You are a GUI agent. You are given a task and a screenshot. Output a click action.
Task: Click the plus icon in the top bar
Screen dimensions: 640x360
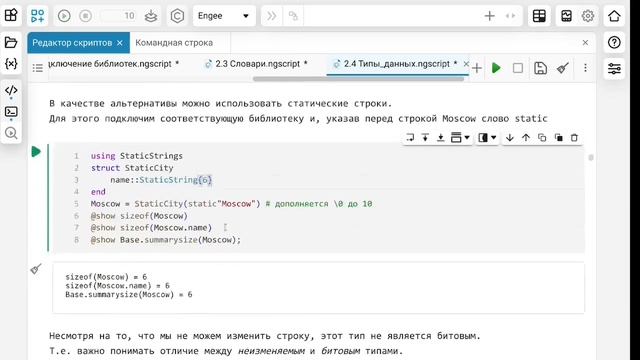tap(489, 16)
